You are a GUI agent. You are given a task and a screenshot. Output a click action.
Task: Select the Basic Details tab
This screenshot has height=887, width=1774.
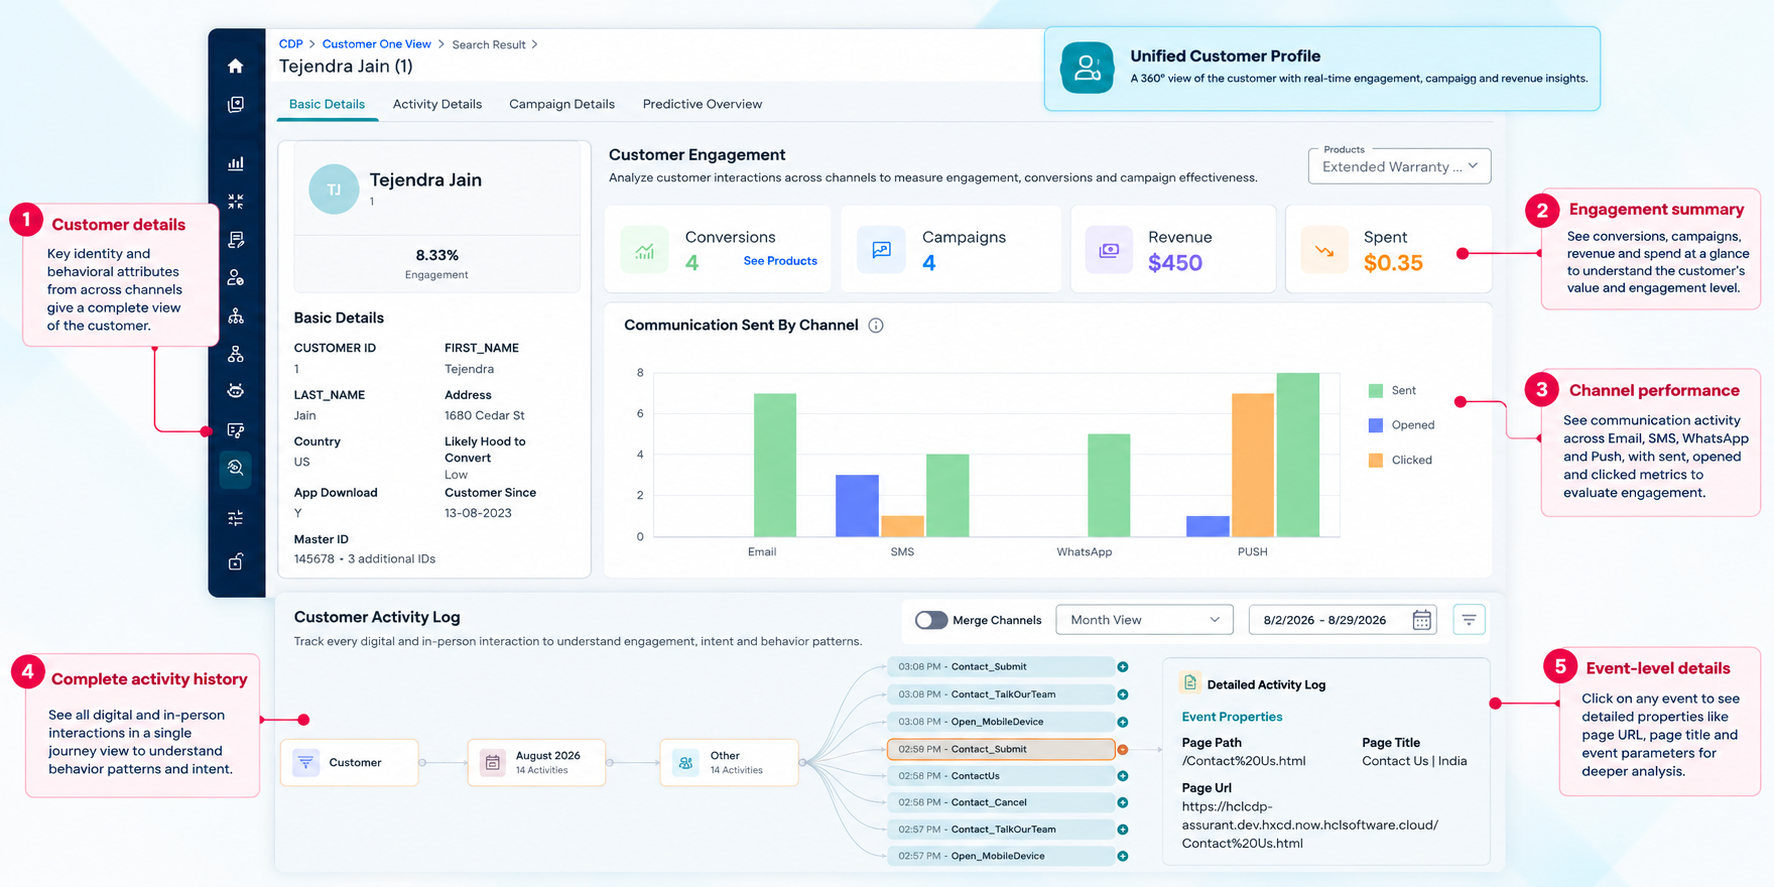click(327, 104)
